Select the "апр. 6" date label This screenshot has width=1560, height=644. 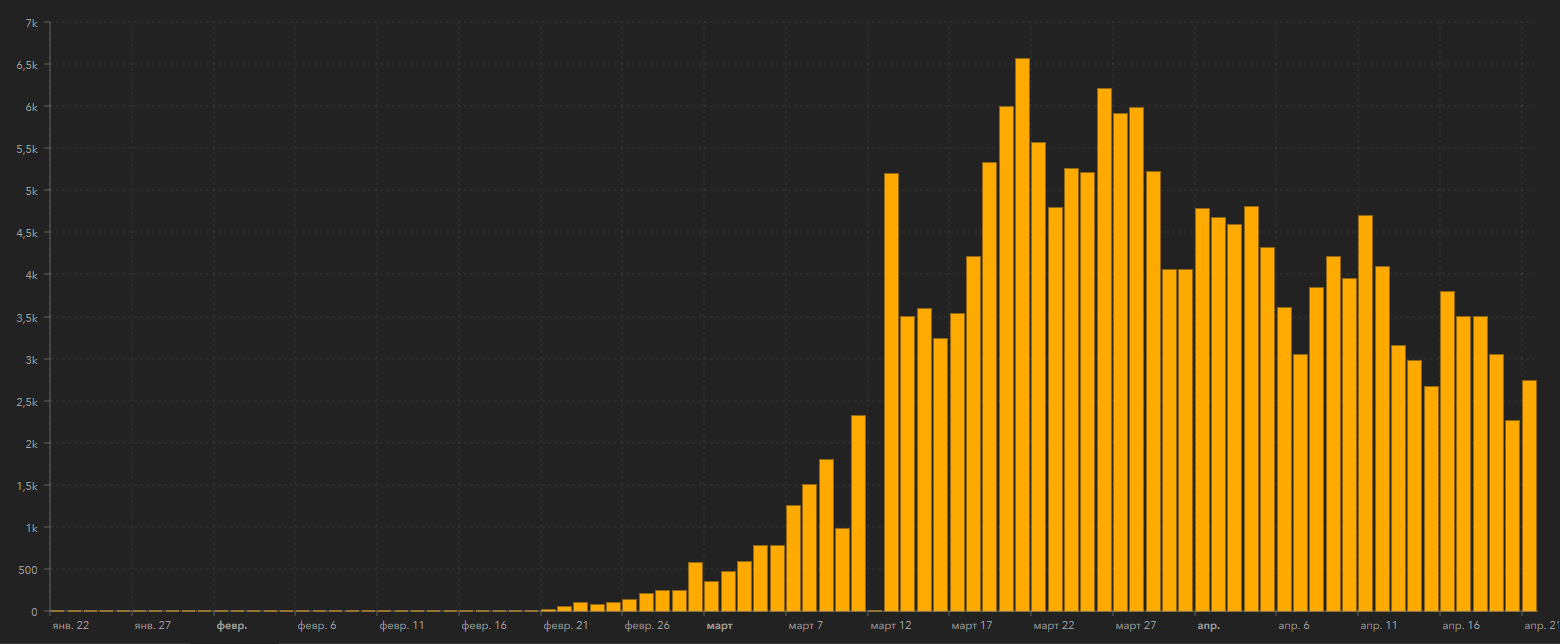(x=1293, y=626)
